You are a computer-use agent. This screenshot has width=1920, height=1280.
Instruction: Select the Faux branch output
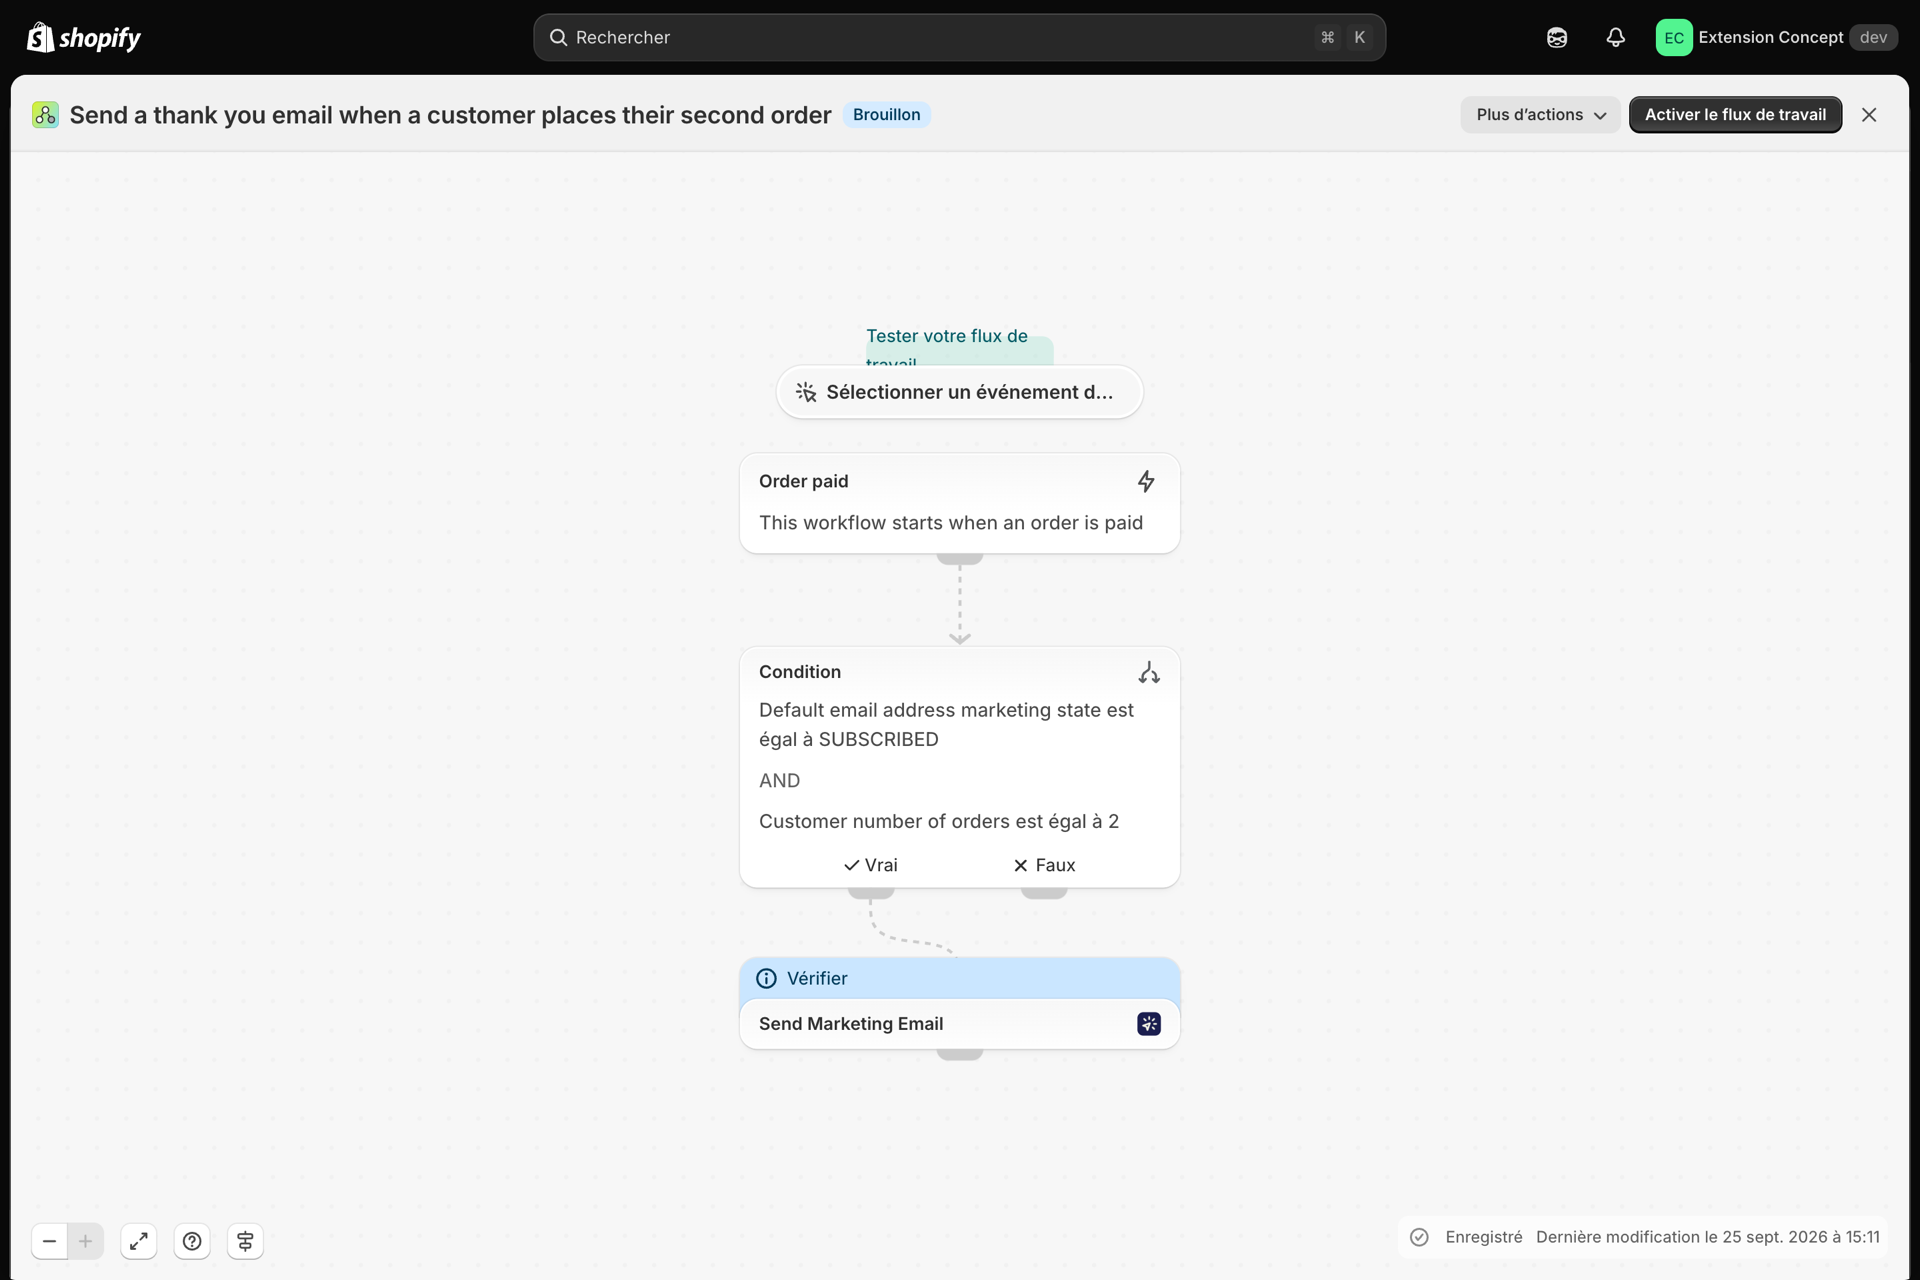(x=1044, y=865)
